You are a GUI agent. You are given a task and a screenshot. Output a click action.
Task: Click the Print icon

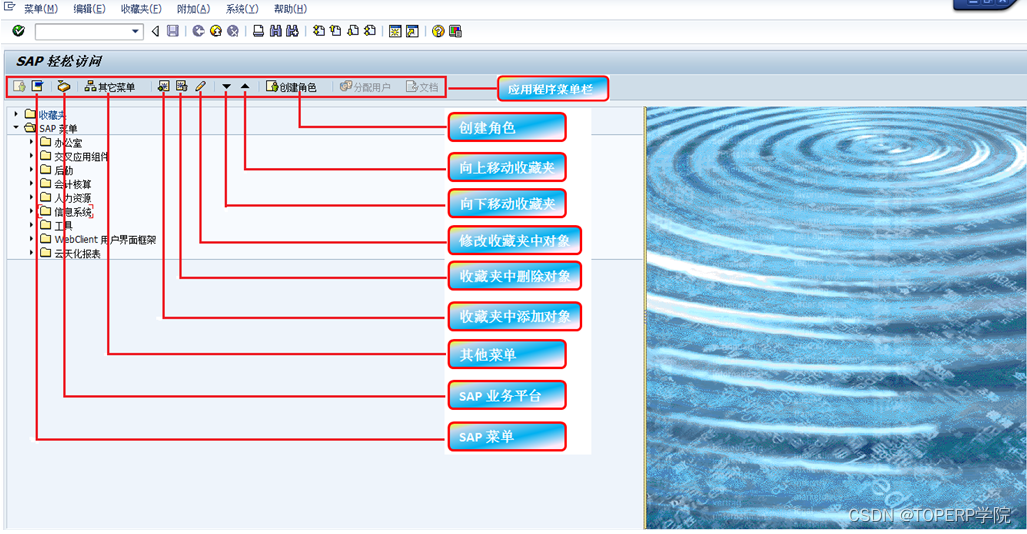259,31
